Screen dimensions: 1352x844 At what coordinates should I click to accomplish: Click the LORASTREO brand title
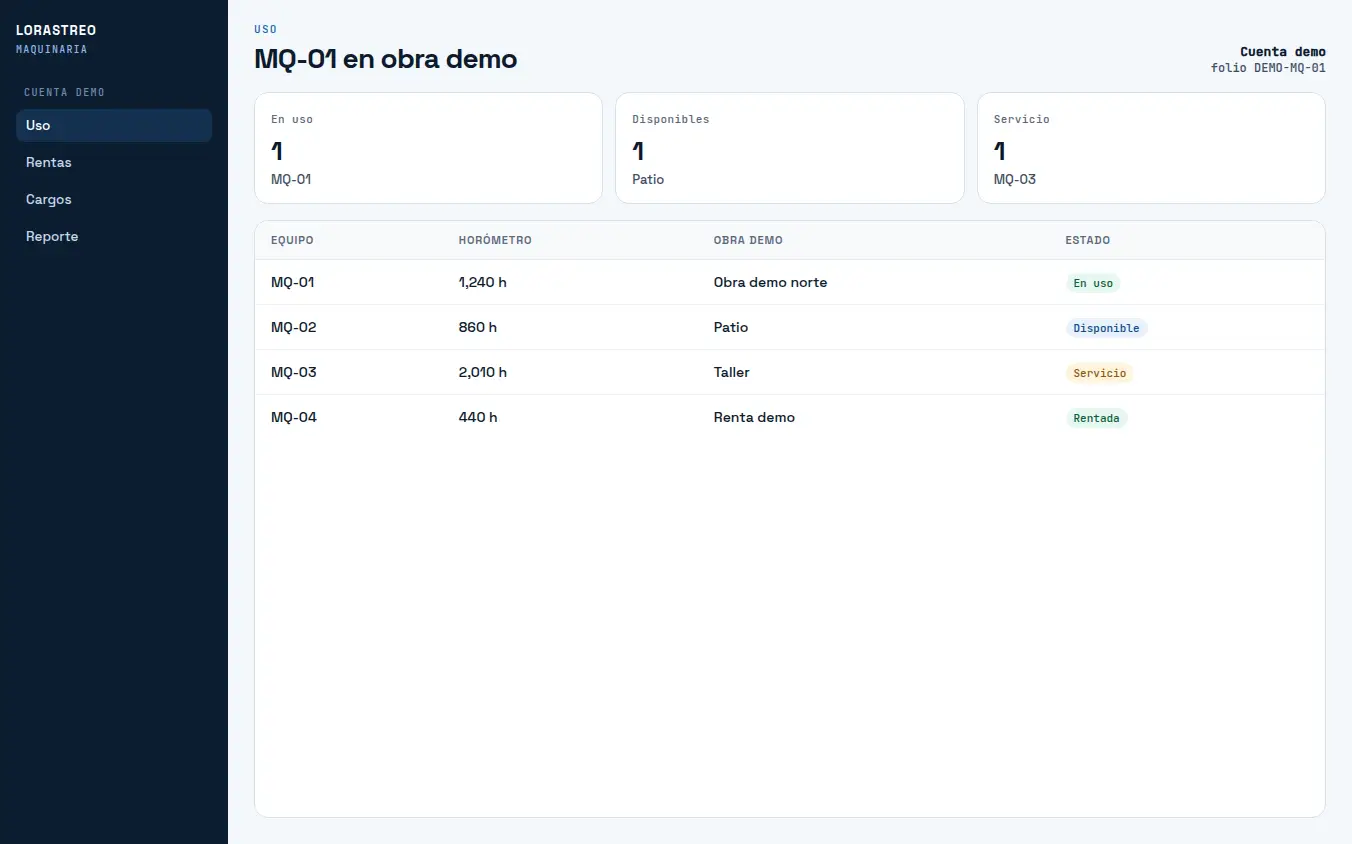click(x=56, y=31)
